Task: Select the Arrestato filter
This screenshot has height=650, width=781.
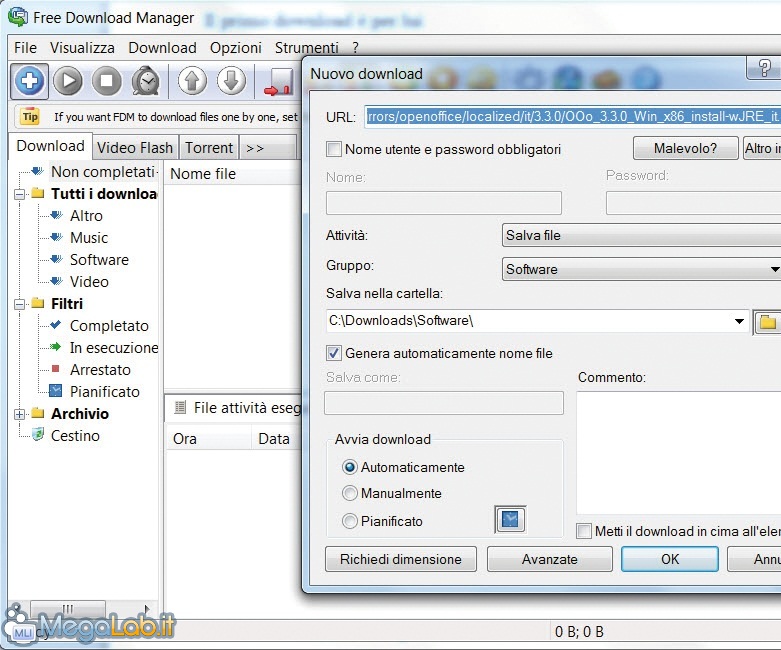Action: [x=100, y=370]
